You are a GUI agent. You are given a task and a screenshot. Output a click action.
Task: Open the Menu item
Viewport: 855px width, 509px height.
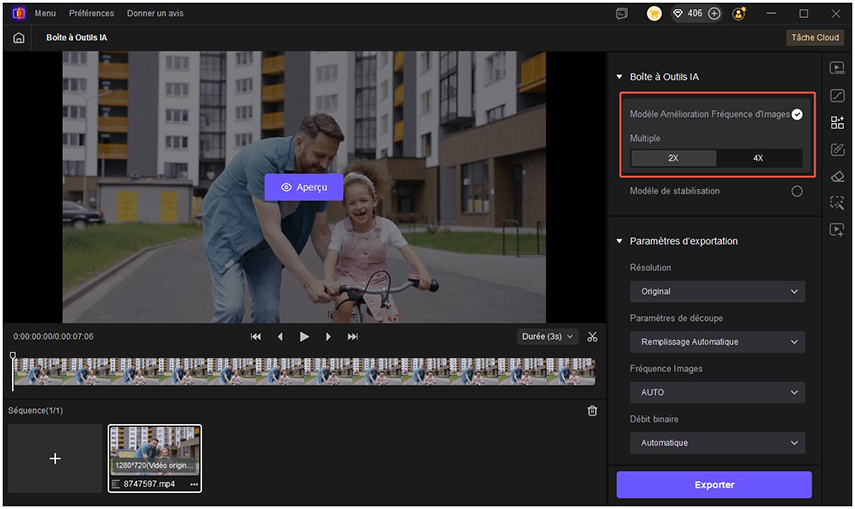tap(45, 13)
